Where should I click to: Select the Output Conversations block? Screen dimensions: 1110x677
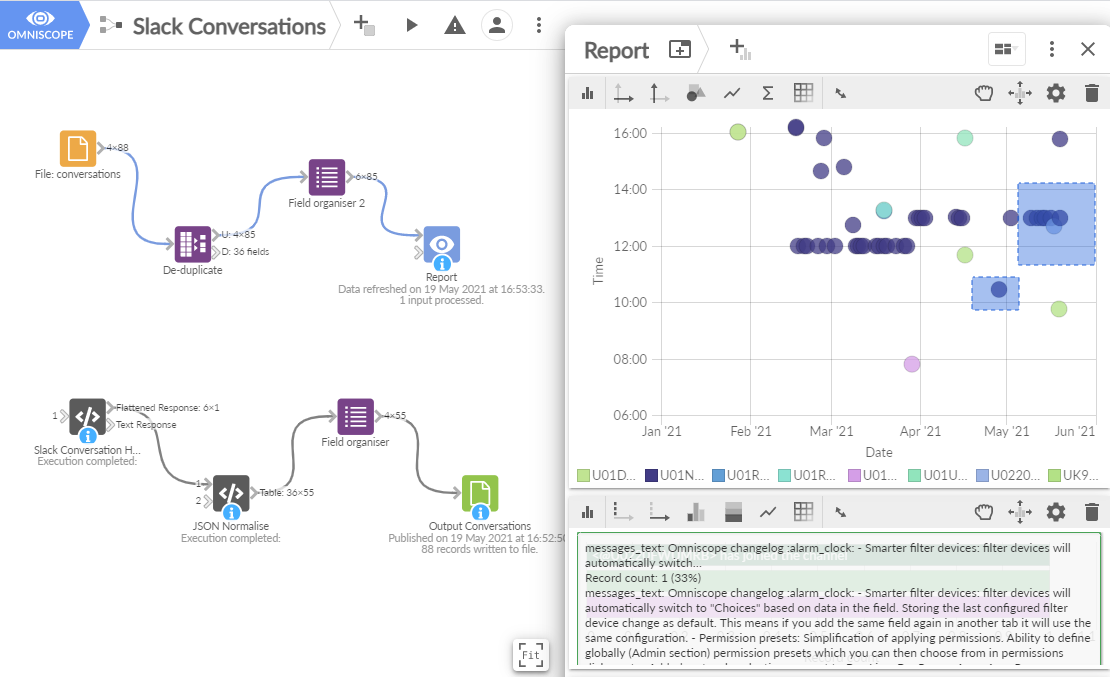point(480,494)
